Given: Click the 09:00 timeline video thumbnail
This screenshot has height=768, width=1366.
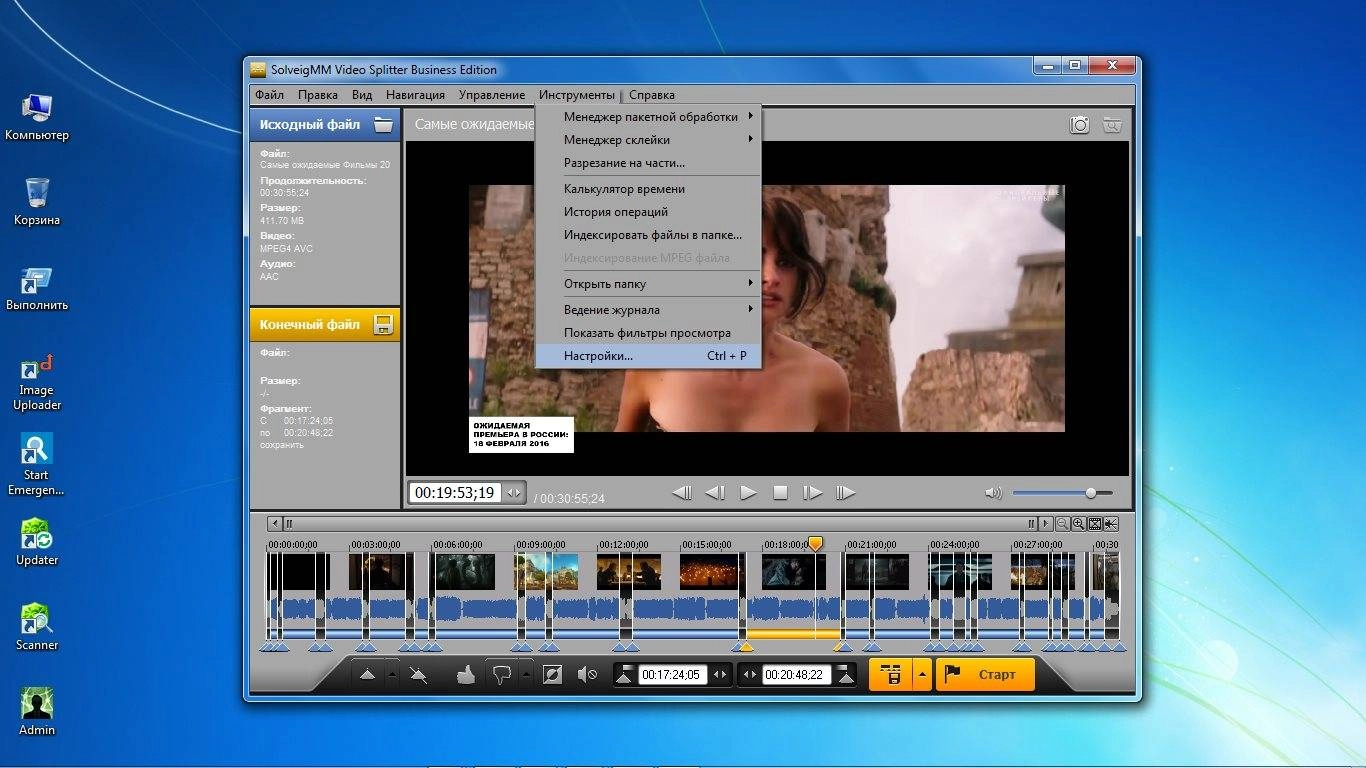Looking at the screenshot, I should [547, 572].
